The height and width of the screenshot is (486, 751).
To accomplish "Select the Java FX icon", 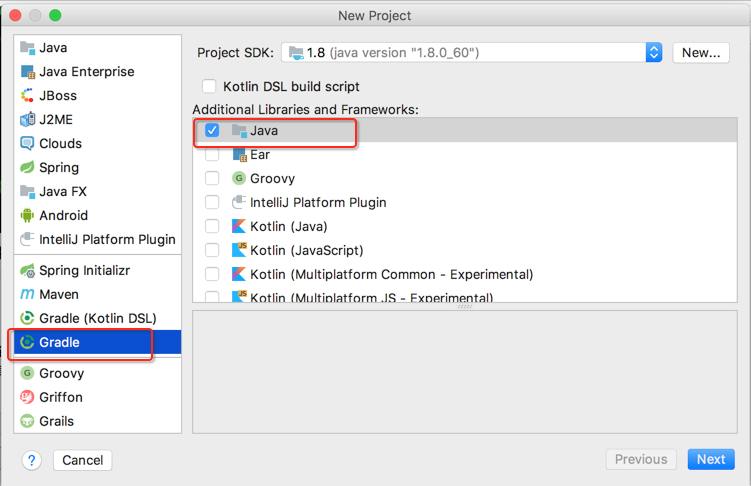I will pyautogui.click(x=27, y=192).
